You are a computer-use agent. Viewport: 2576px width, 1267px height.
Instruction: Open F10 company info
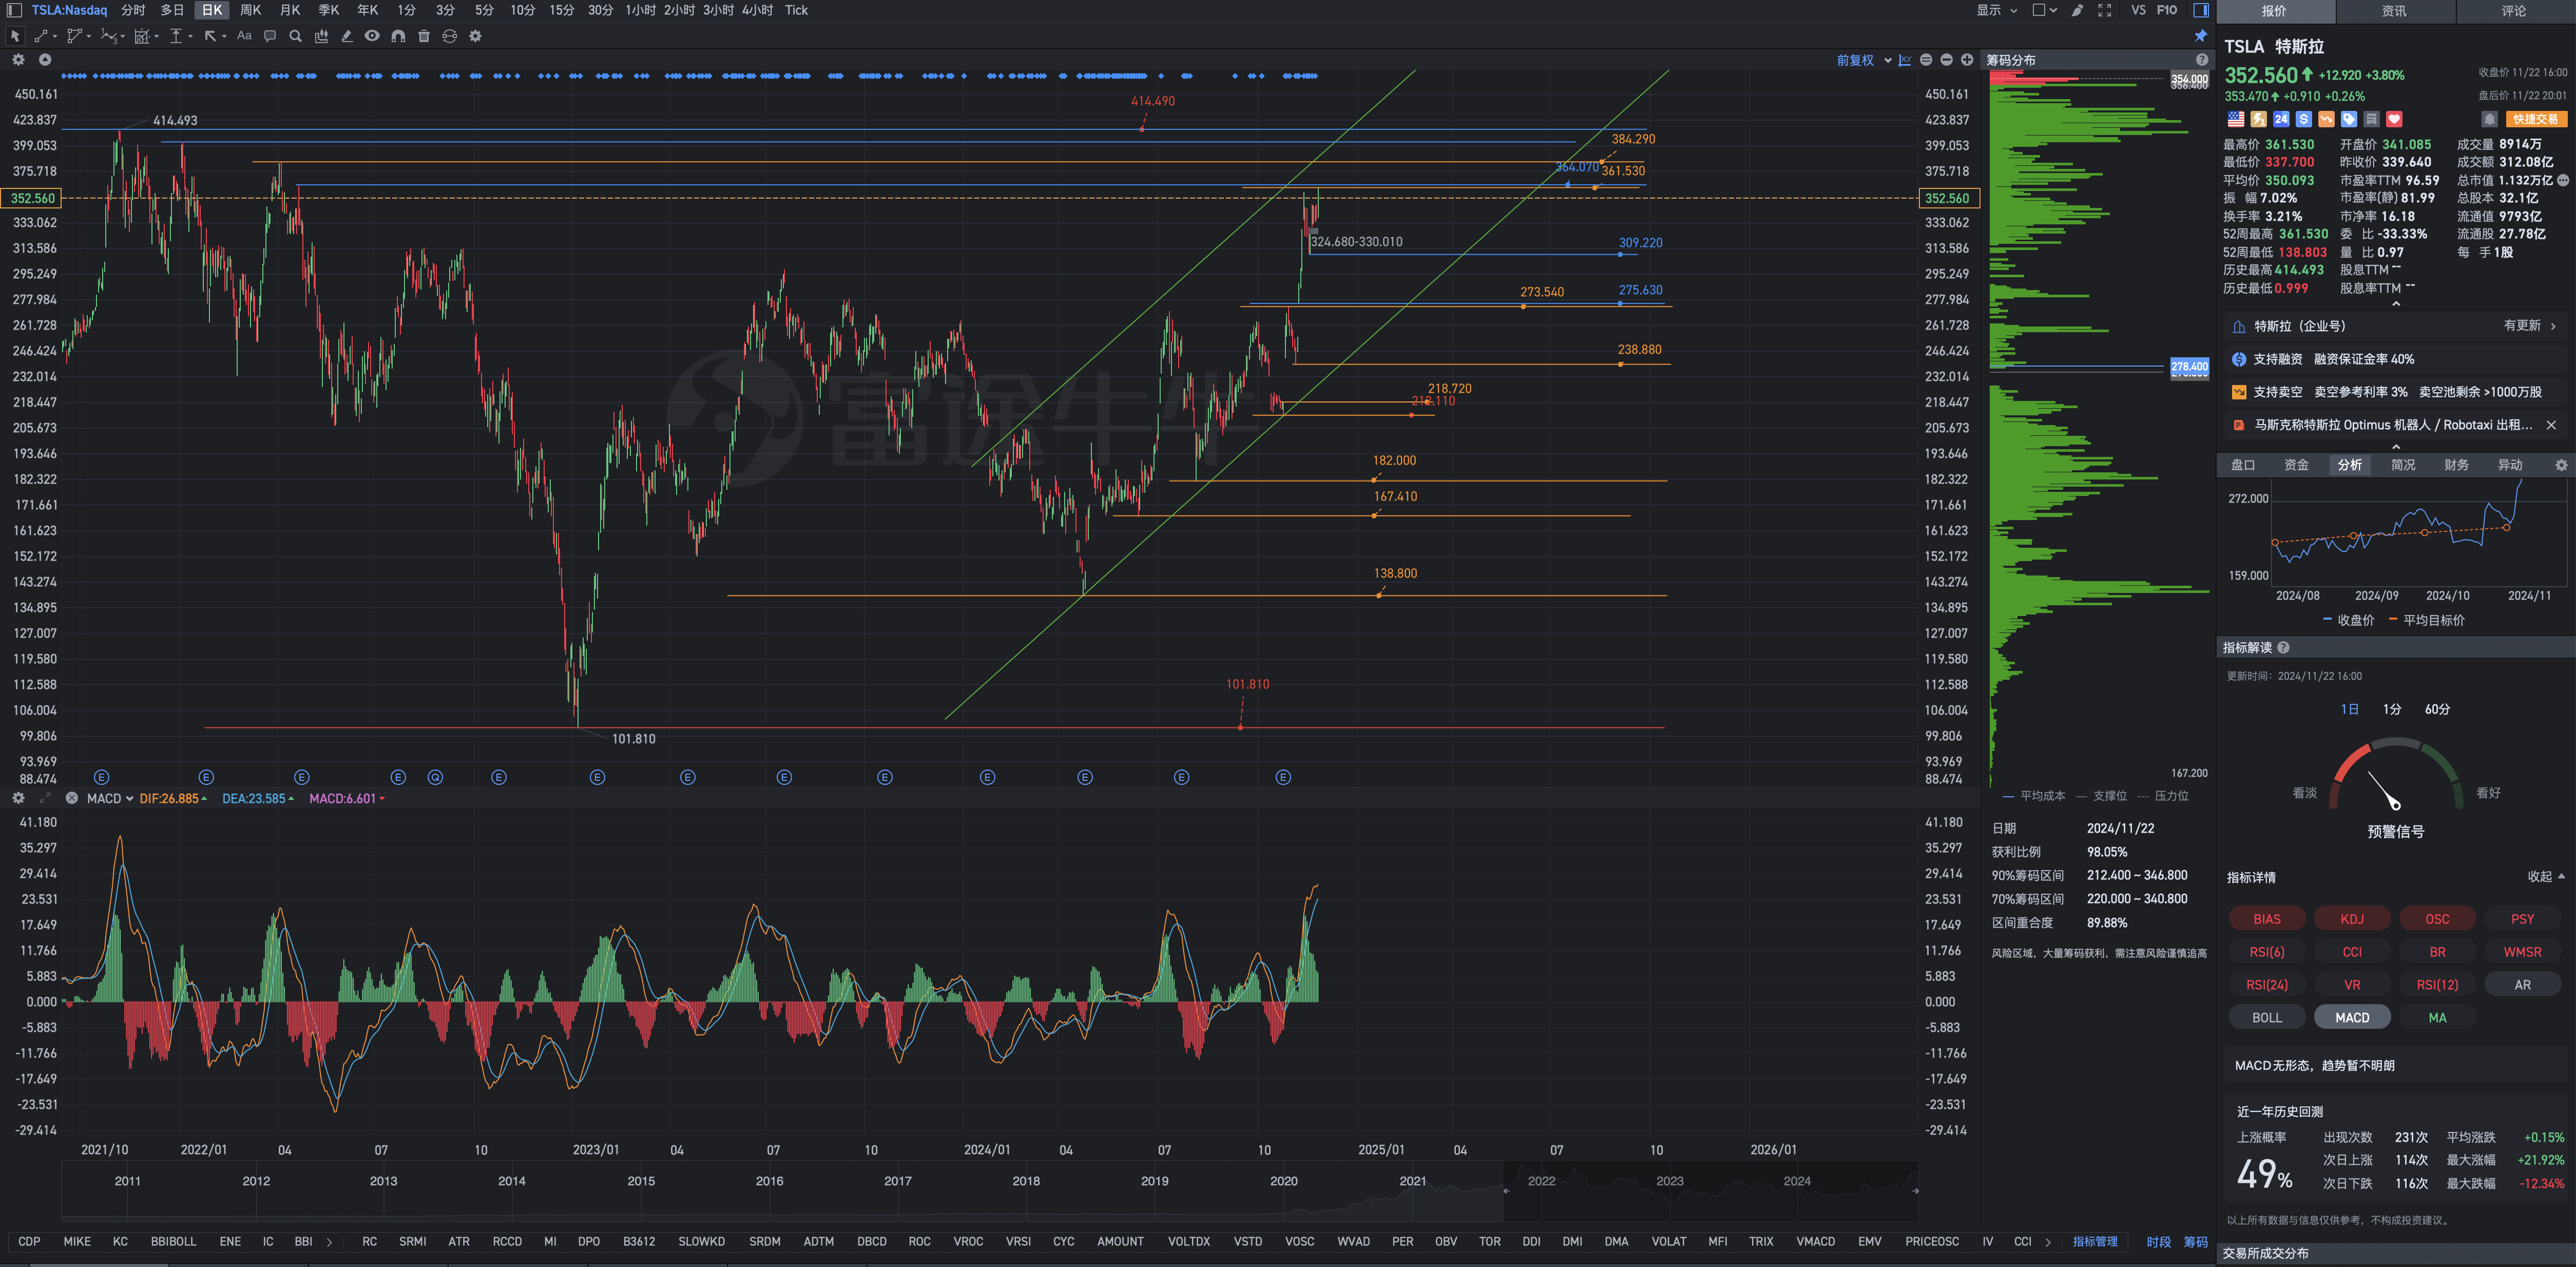coord(2167,10)
